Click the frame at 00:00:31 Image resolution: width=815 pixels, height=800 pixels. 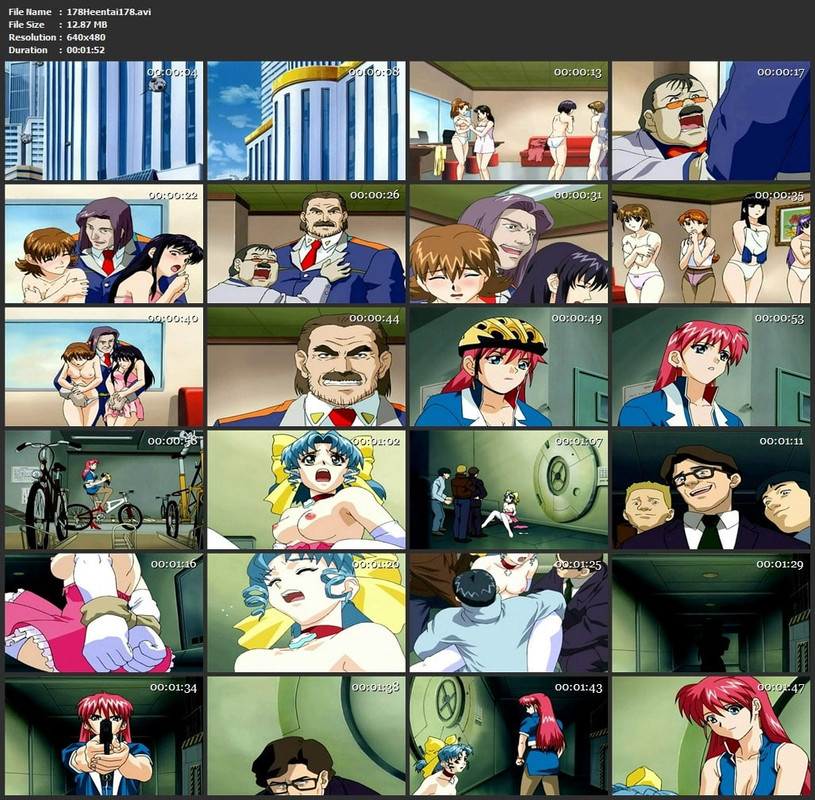(508, 244)
